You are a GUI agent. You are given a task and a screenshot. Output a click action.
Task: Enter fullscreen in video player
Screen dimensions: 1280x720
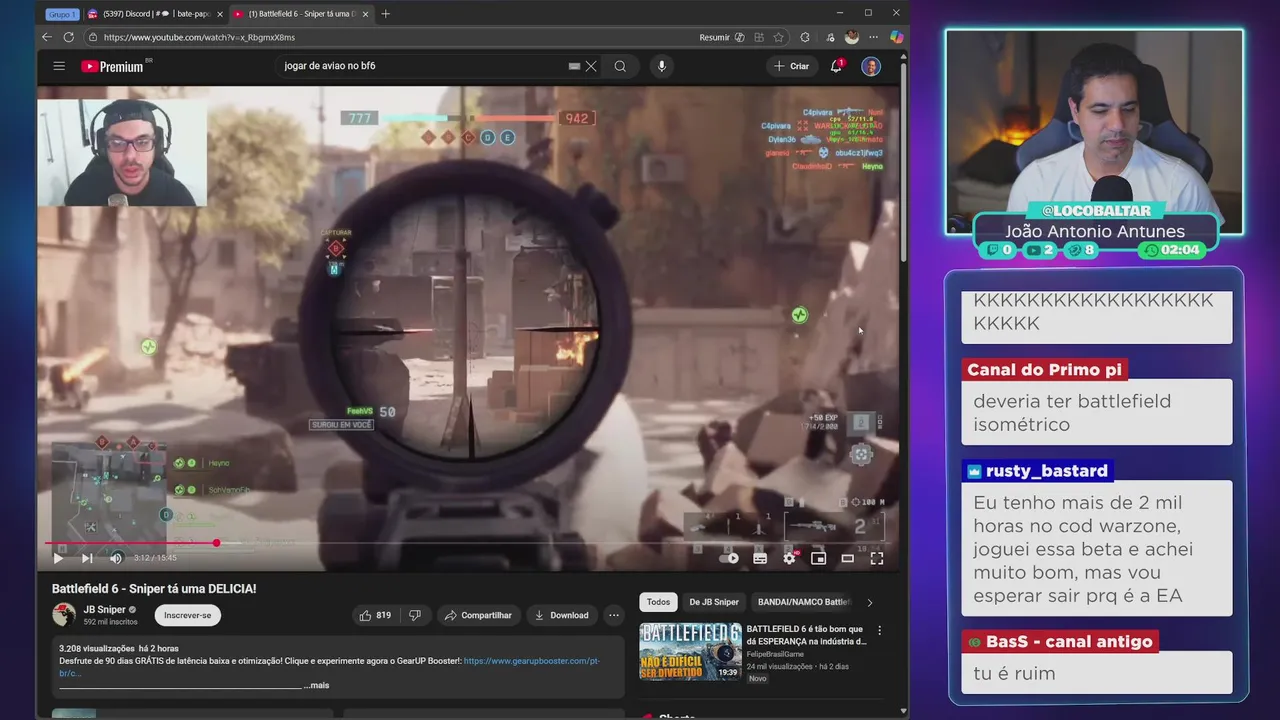click(x=876, y=558)
